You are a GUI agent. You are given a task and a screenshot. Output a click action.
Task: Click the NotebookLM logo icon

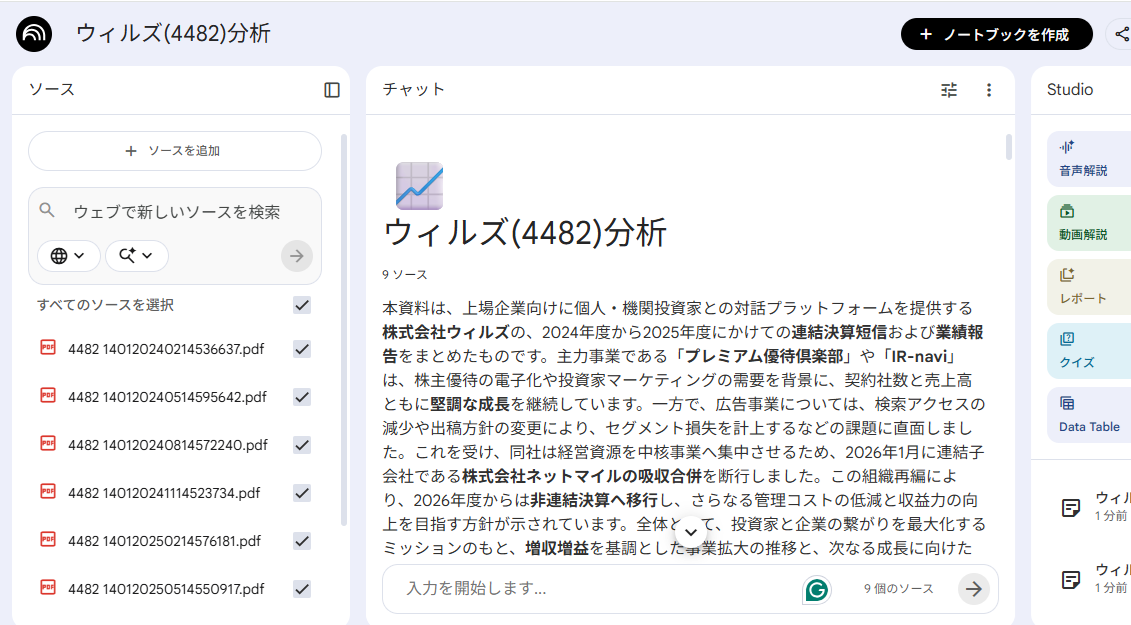[x=33, y=33]
